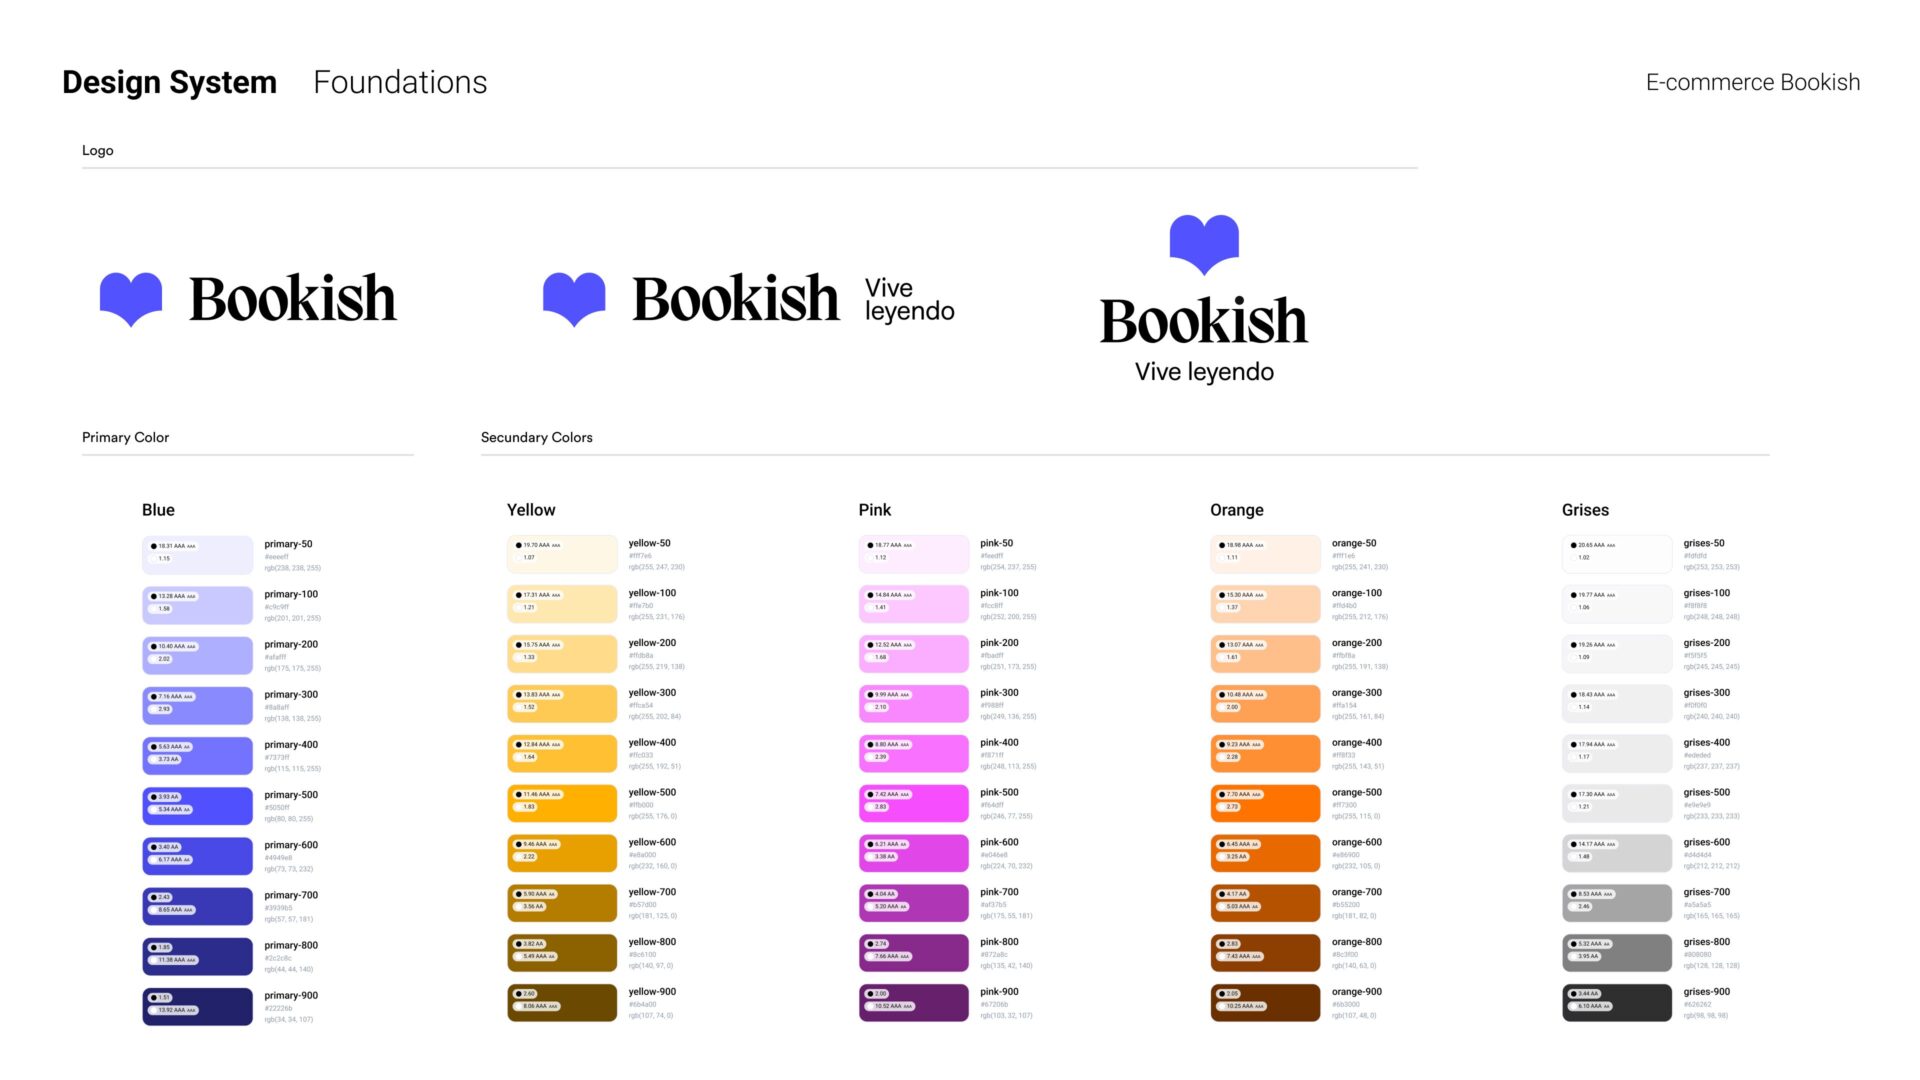This screenshot has height=1080, width=1920.
Task: Select the orange-800 label text
Action: (x=1356, y=942)
